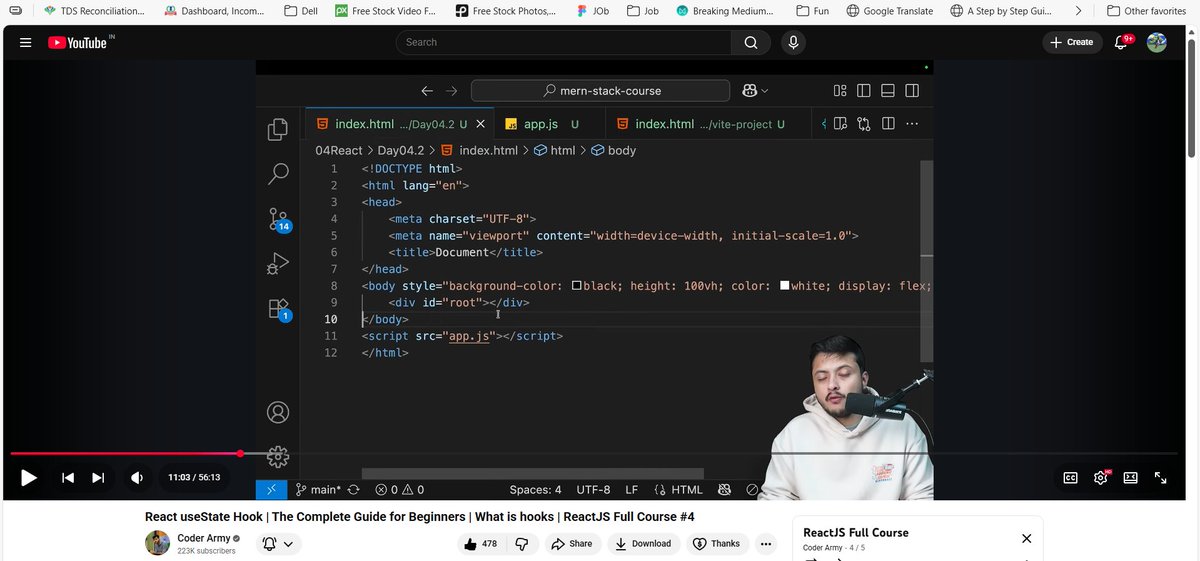Screen dimensions: 1200x561
Task: Open Source Control icon with 14 badge
Action: click(x=278, y=220)
